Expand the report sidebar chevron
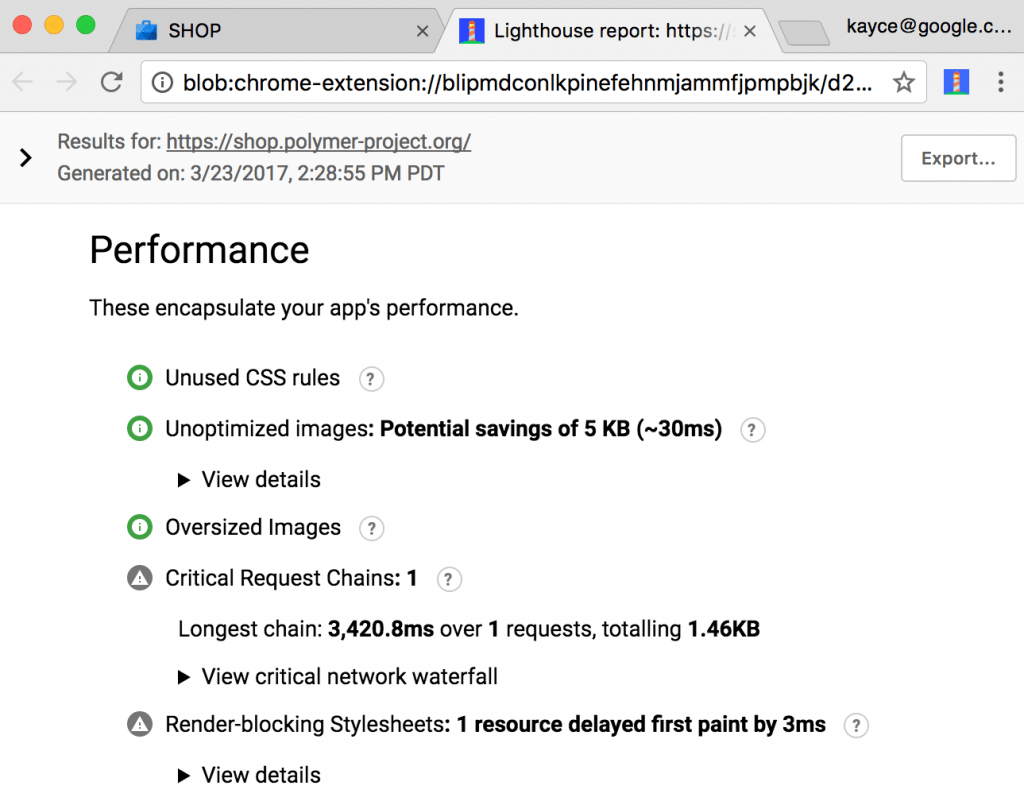The width and height of the screenshot is (1024, 805). click(26, 158)
